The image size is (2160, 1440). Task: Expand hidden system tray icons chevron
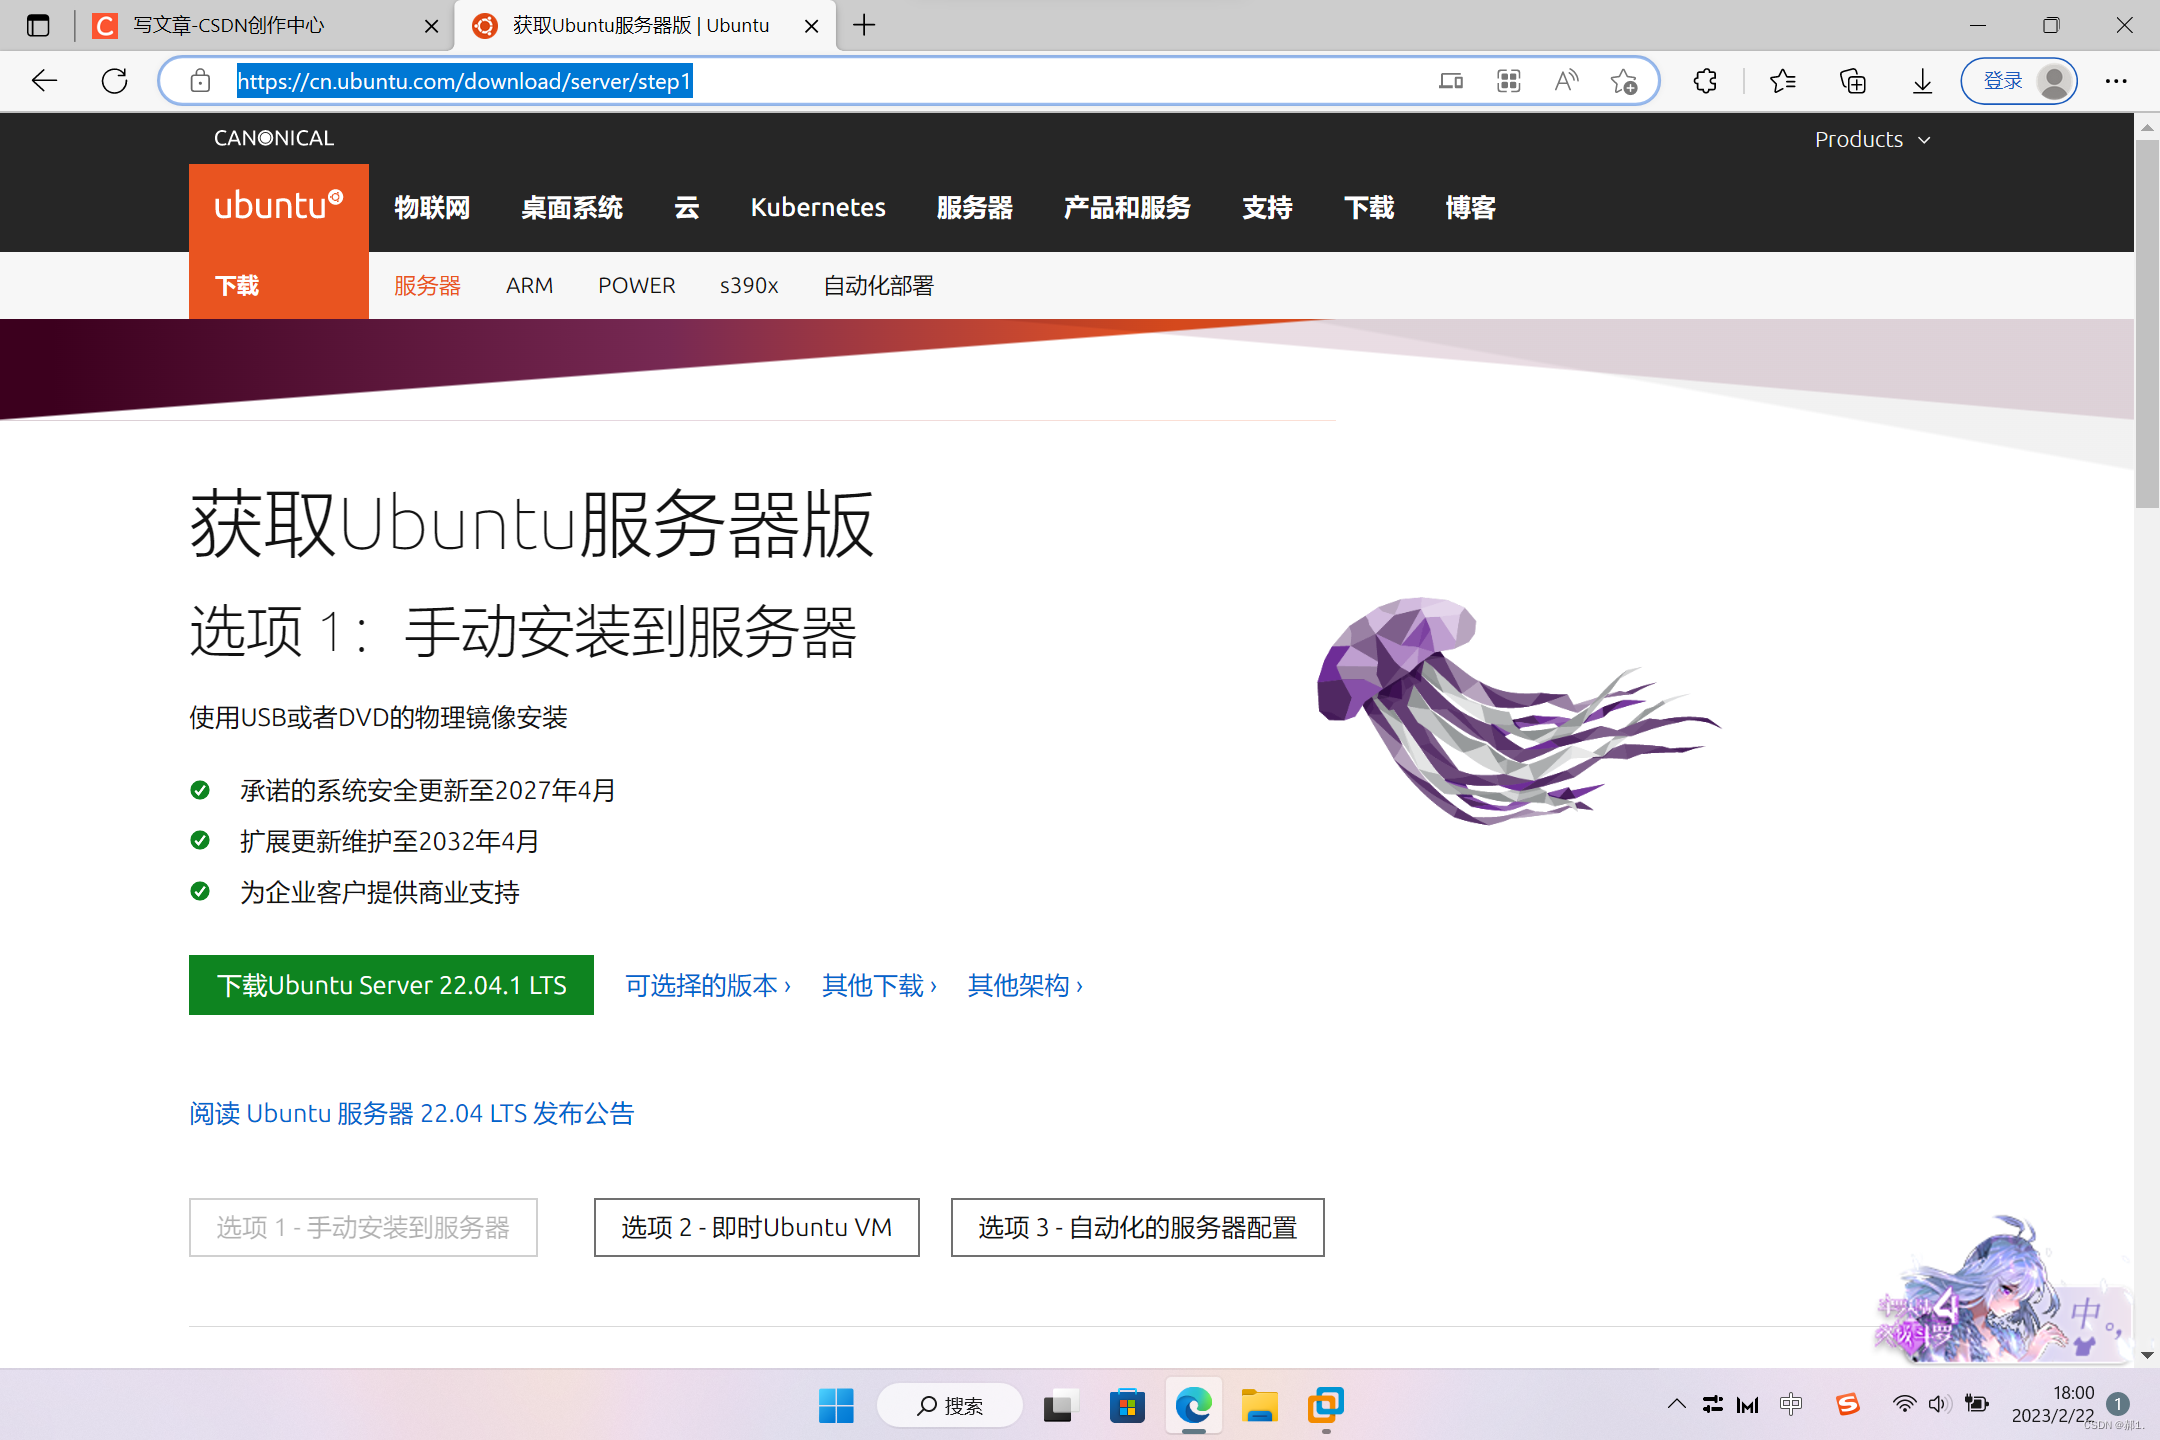click(x=1677, y=1404)
